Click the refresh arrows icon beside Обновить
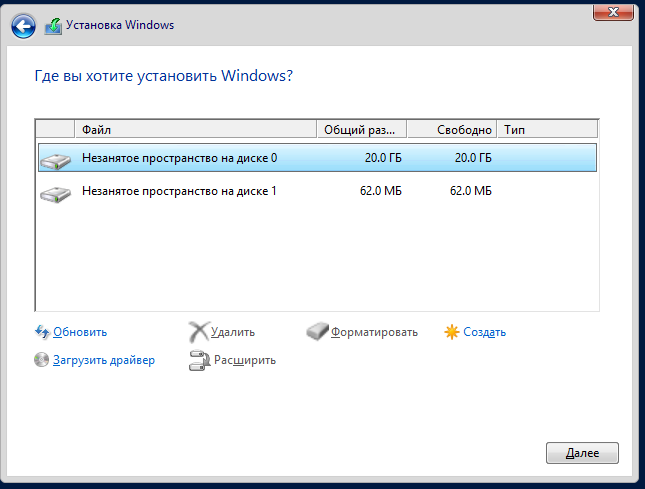The width and height of the screenshot is (645, 489). (x=42, y=332)
